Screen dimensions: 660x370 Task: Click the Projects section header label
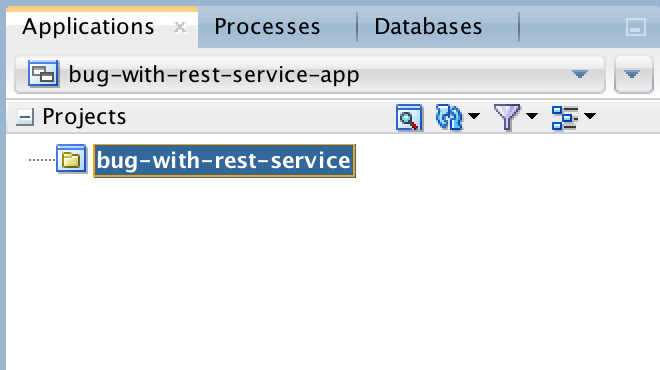point(84,117)
